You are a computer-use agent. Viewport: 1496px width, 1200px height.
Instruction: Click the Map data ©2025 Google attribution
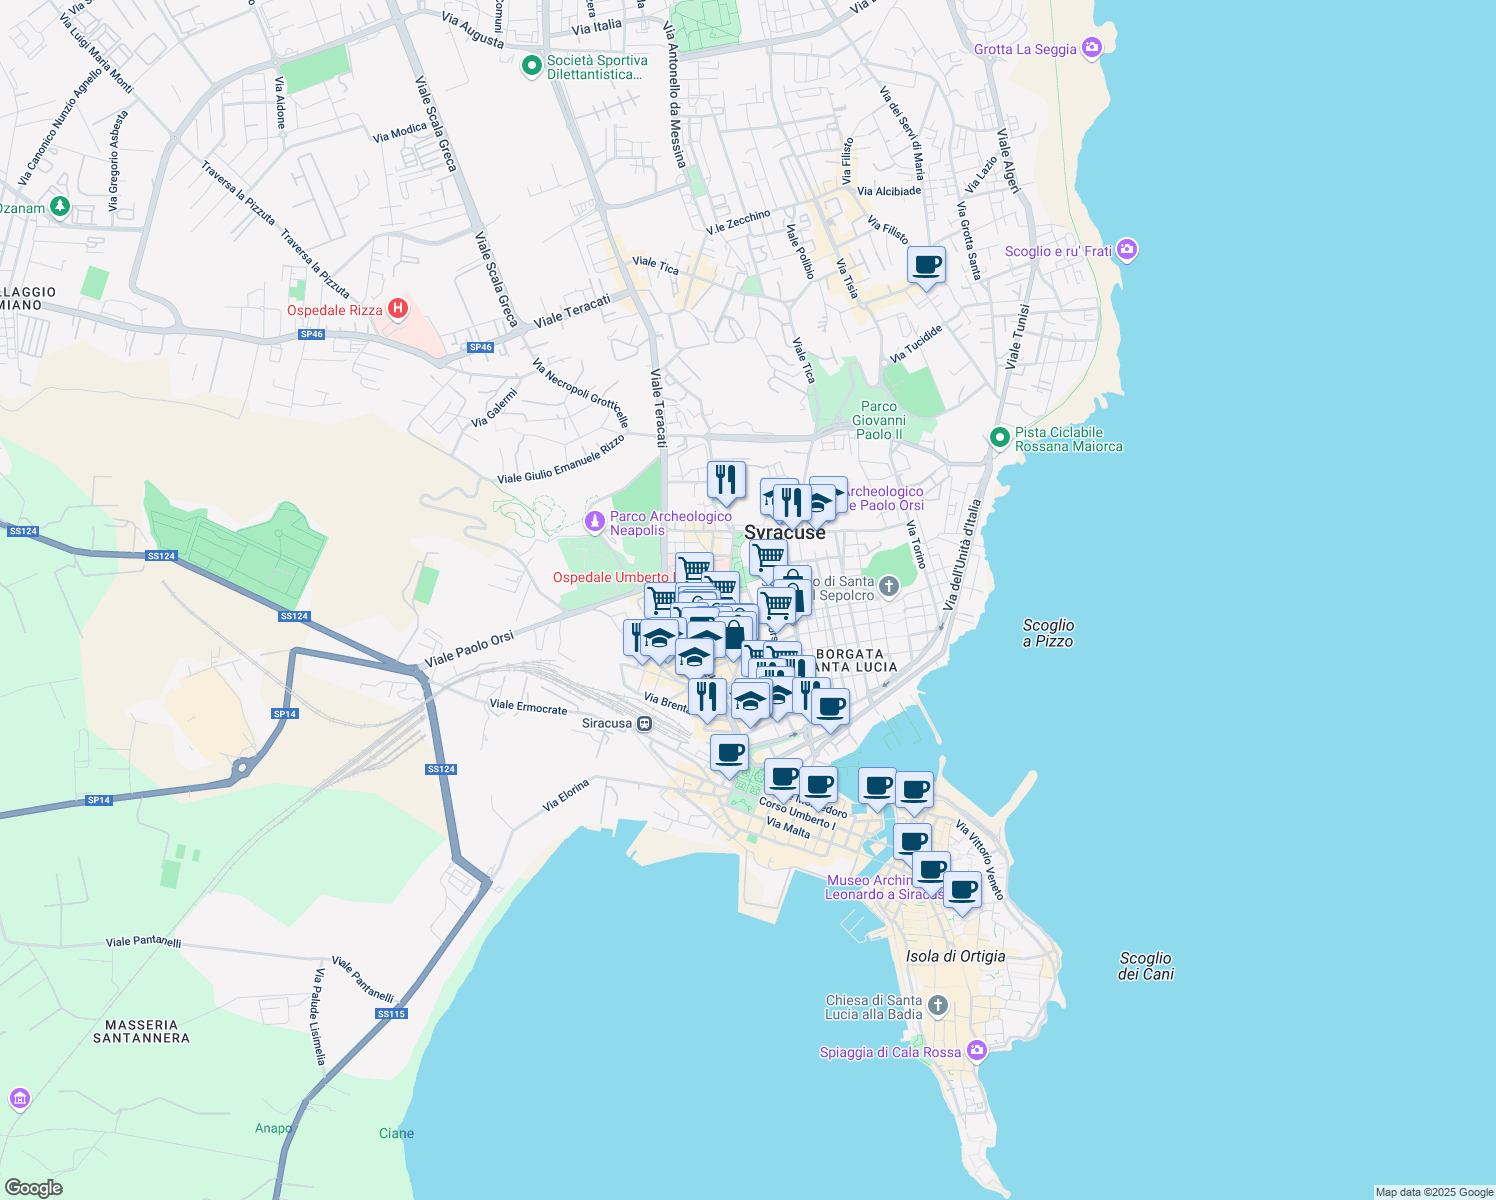[x=1434, y=1192]
